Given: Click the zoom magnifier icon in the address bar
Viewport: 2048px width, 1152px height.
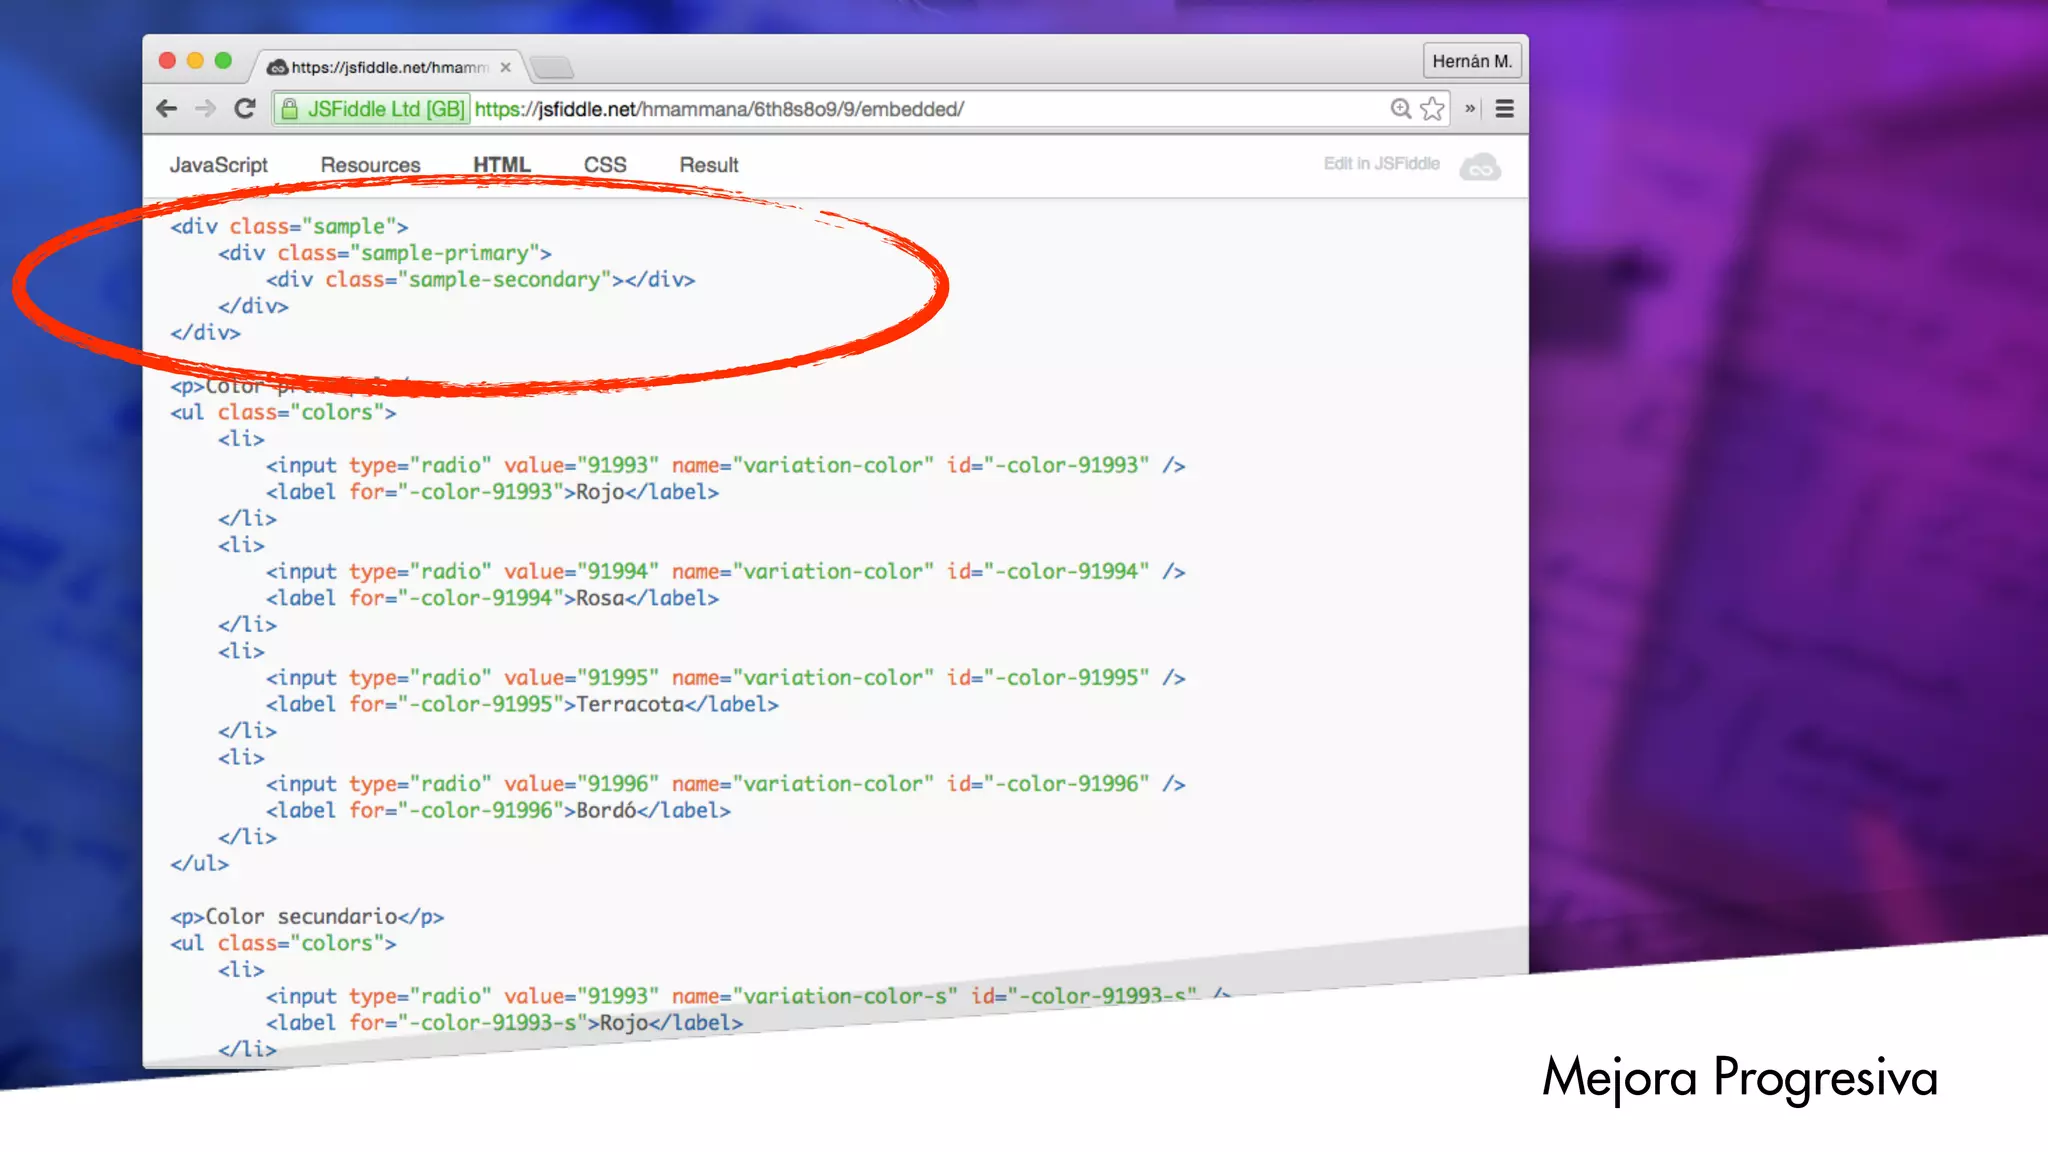Looking at the screenshot, I should point(1400,109).
